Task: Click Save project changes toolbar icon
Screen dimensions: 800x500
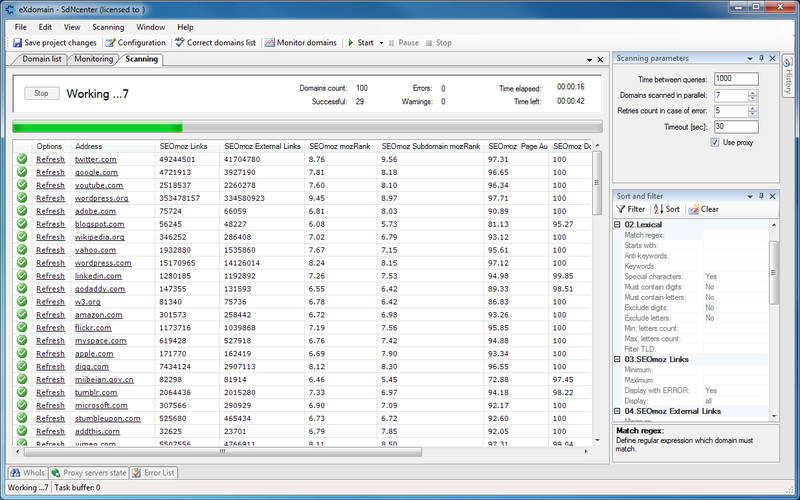Action: pyautogui.click(x=17, y=43)
